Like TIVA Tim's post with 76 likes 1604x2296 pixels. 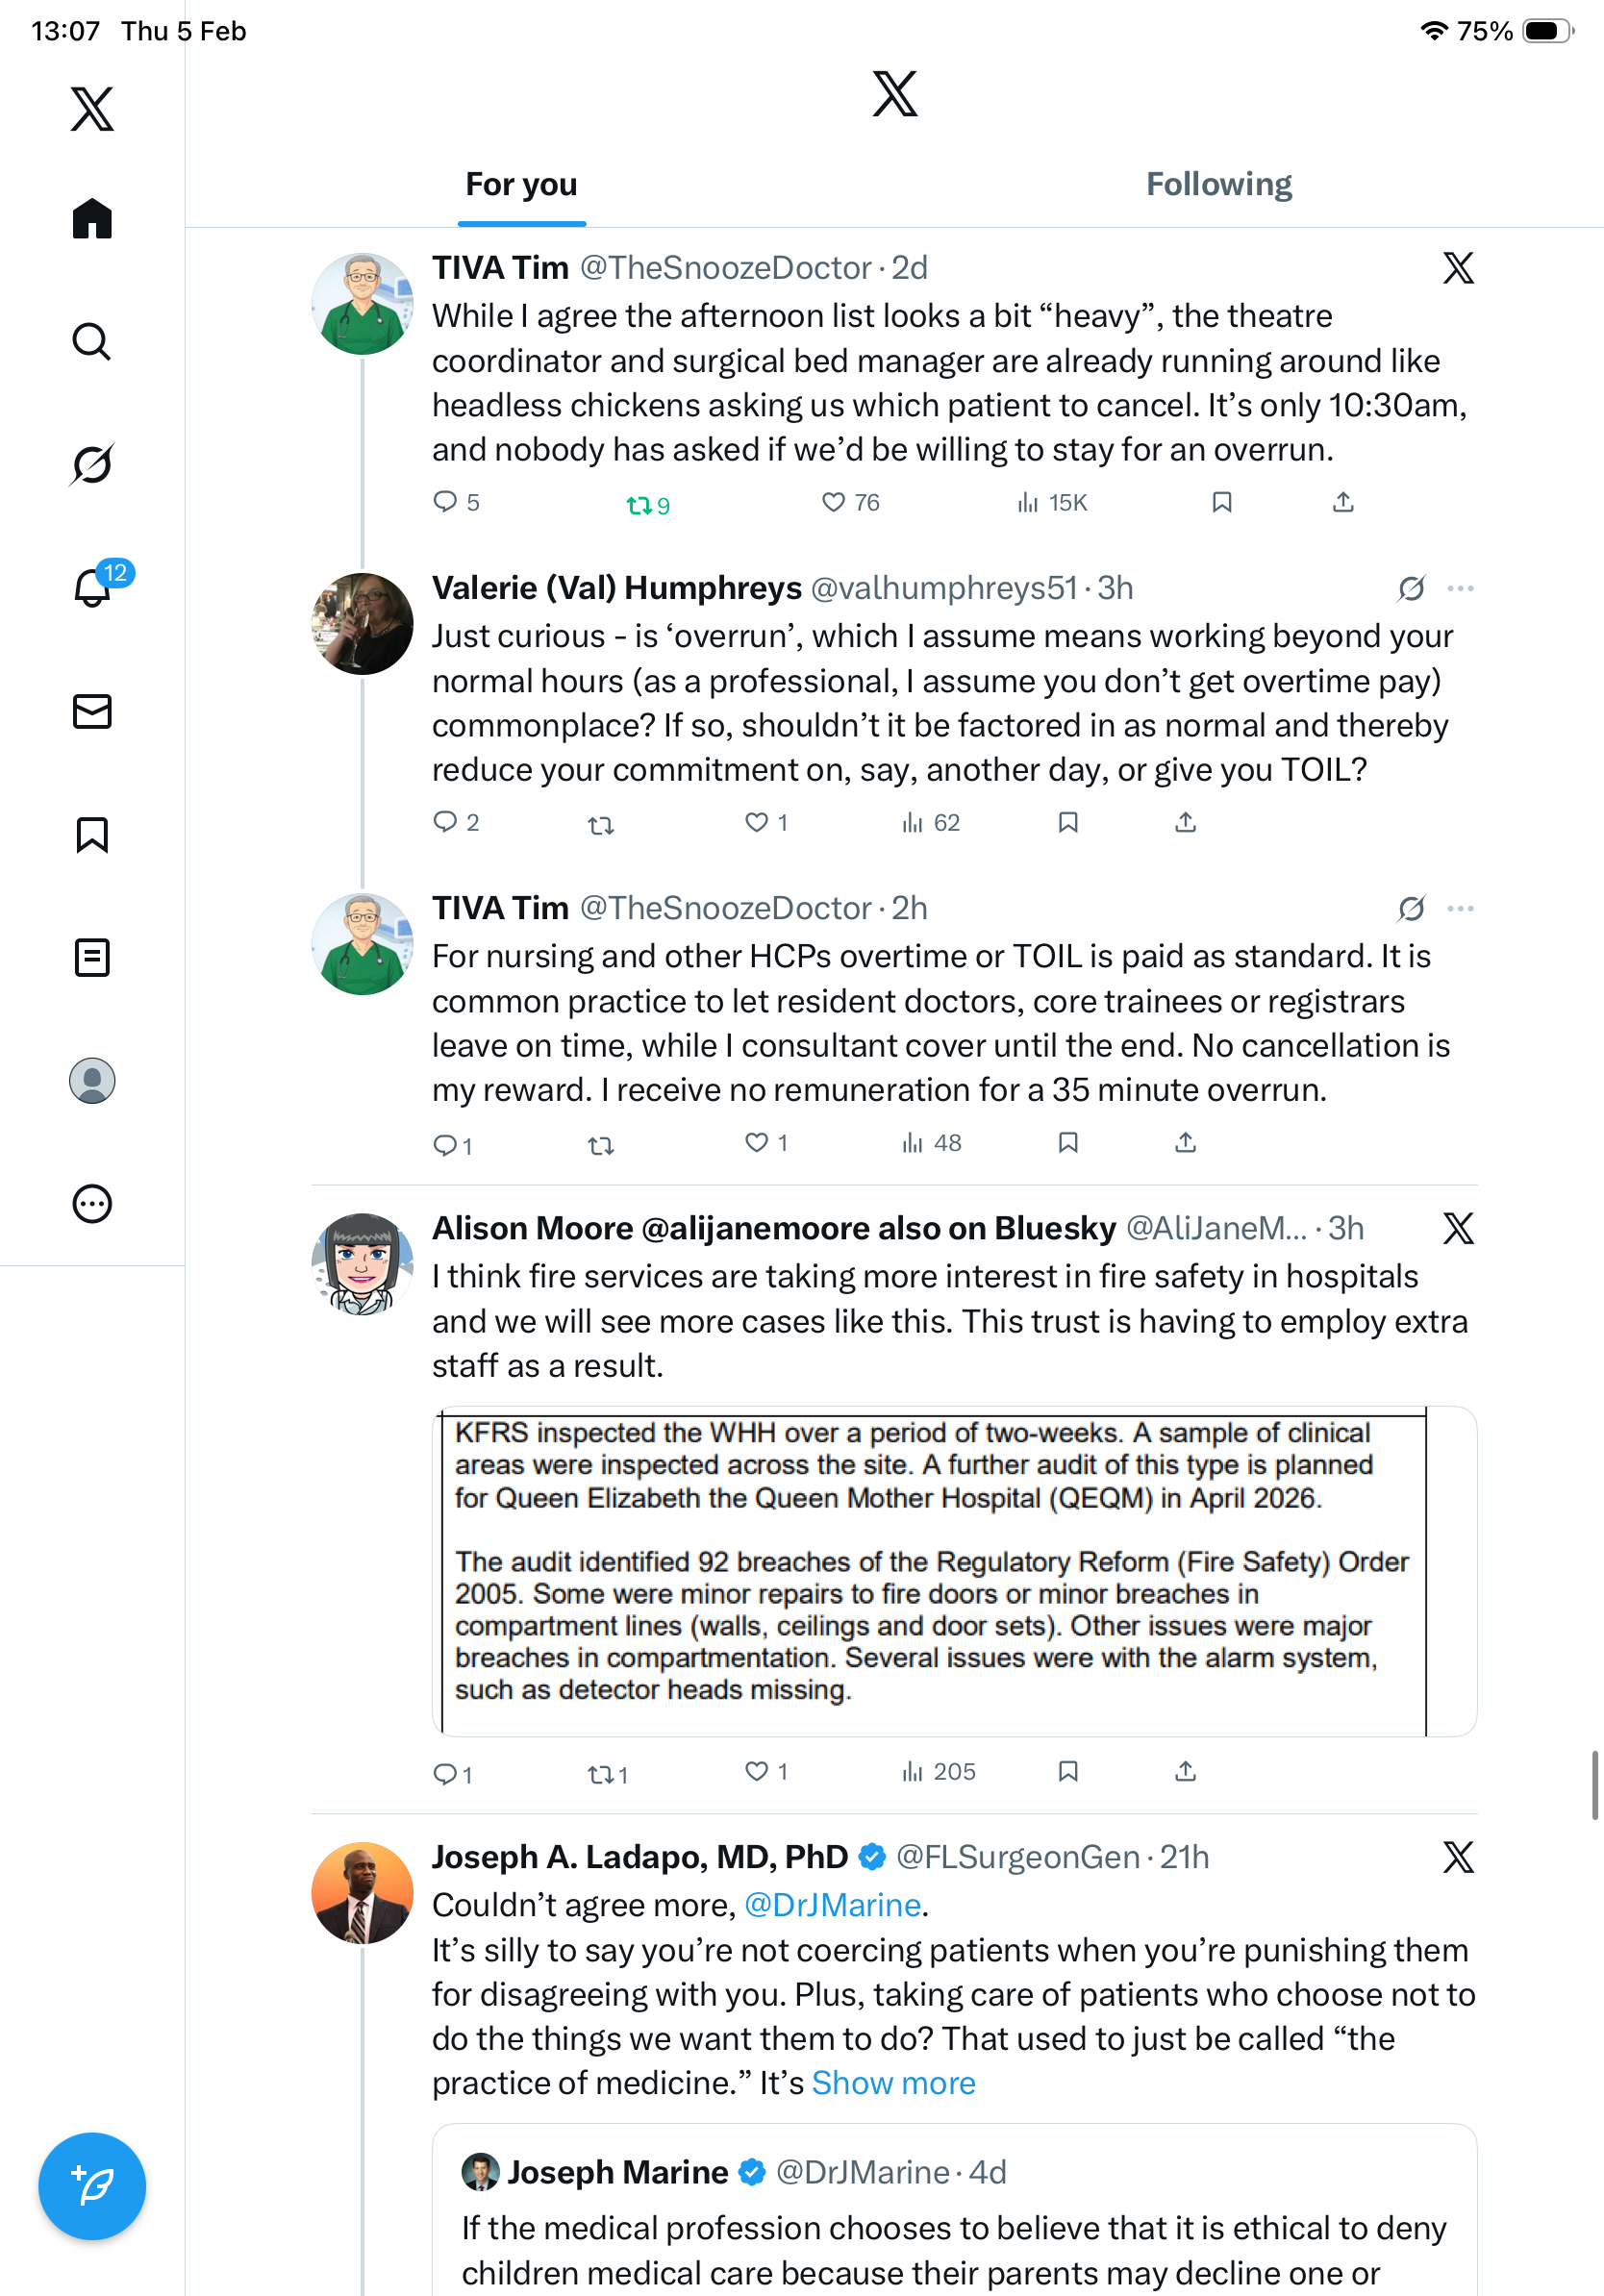(x=850, y=502)
